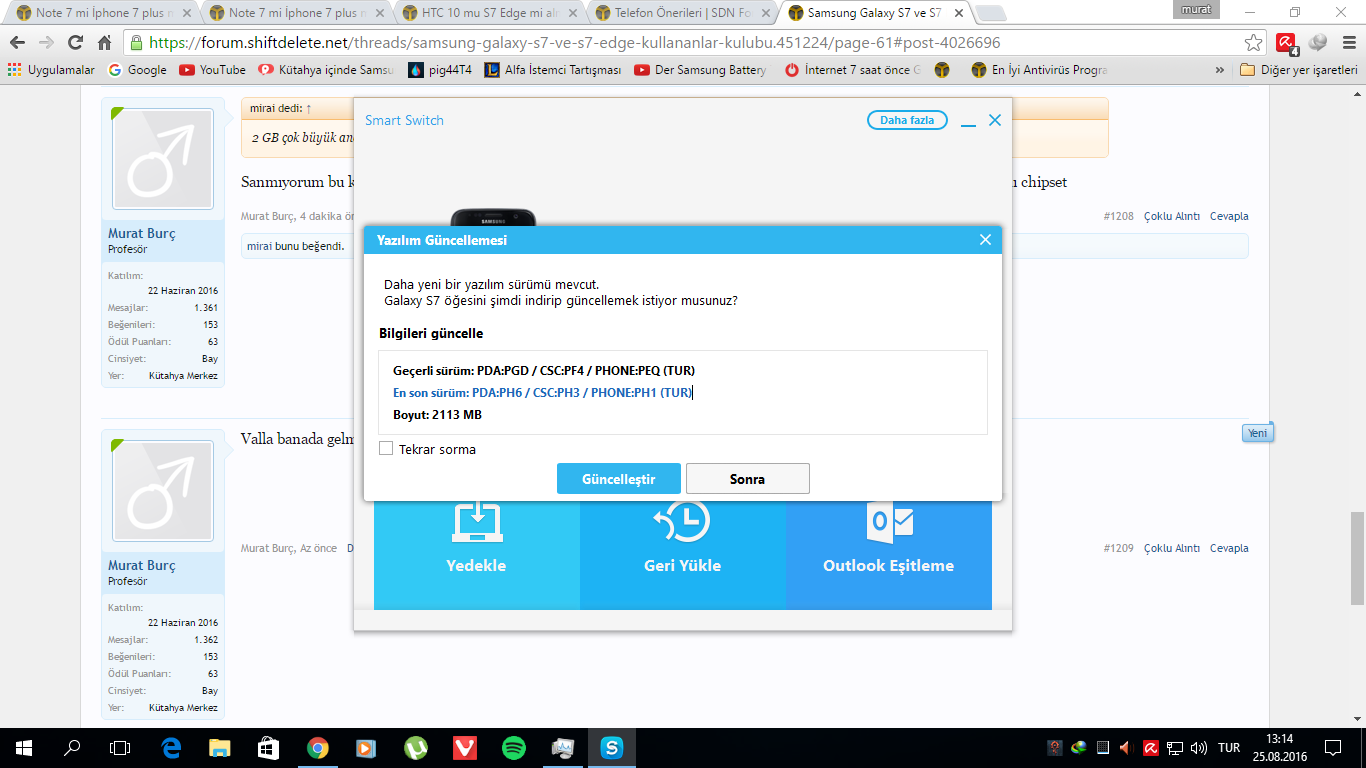
Task: Click the Güncelleştir update button
Action: (619, 479)
